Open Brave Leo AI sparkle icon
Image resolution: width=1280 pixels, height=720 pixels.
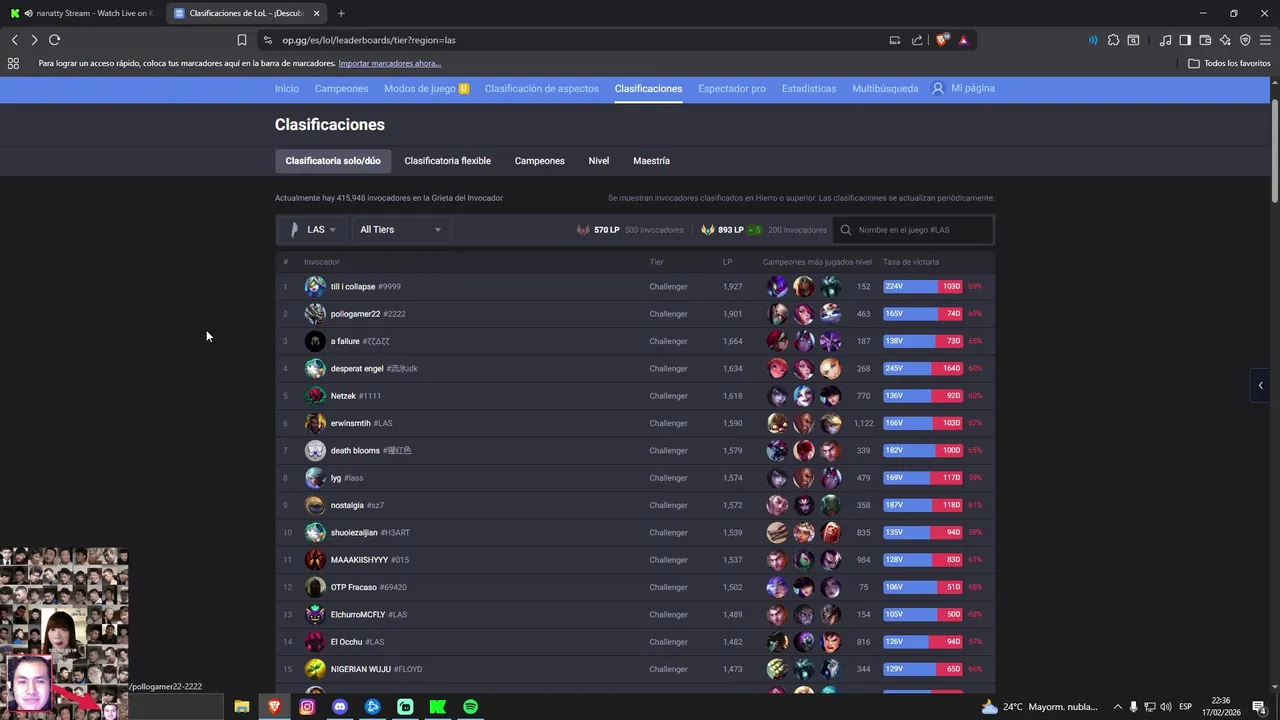[1225, 40]
